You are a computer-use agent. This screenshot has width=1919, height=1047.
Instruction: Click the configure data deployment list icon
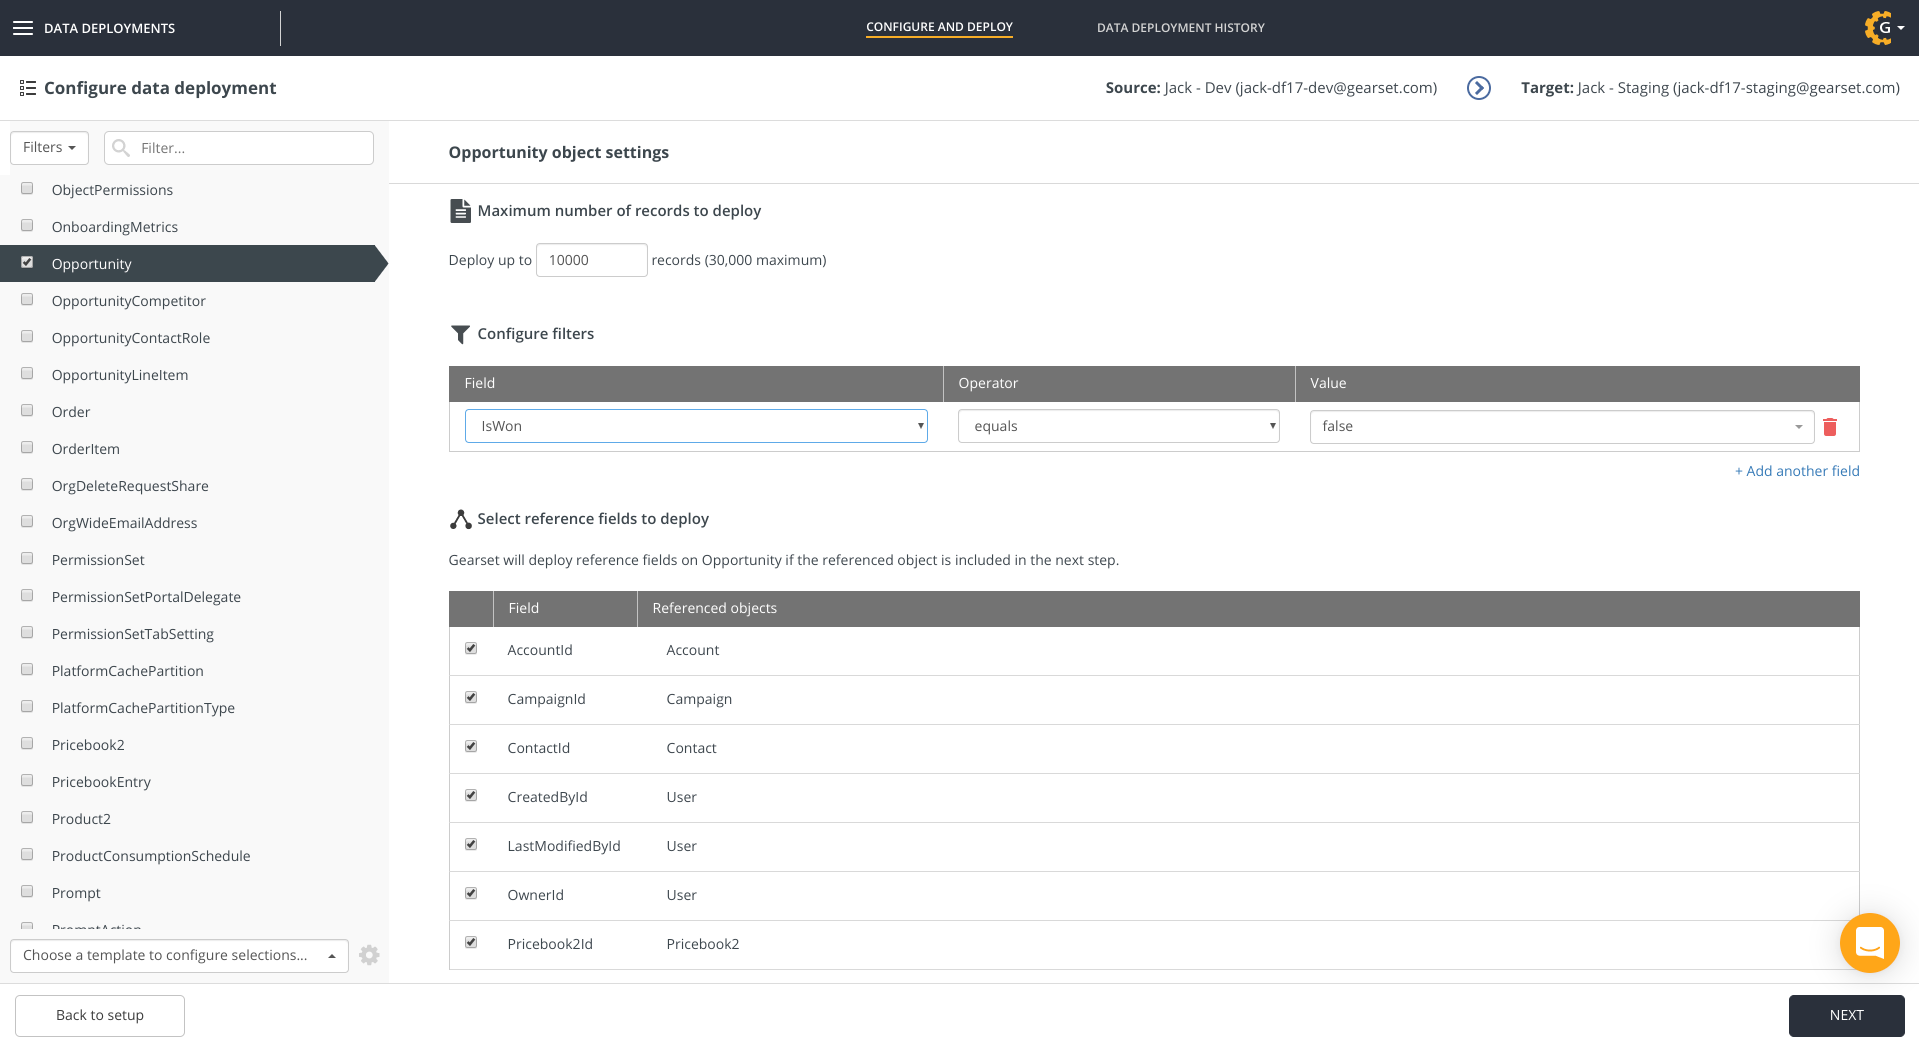28,88
